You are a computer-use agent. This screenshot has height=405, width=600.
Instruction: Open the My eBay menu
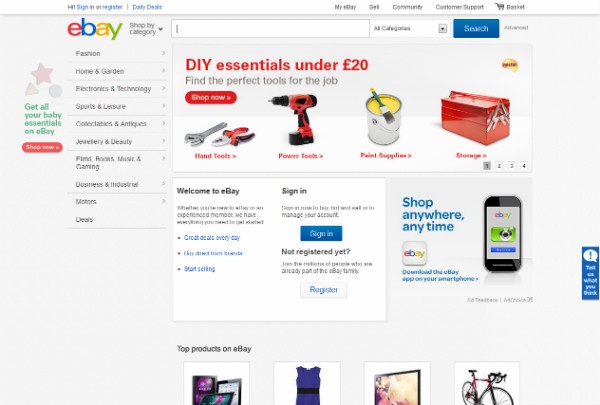[345, 7]
